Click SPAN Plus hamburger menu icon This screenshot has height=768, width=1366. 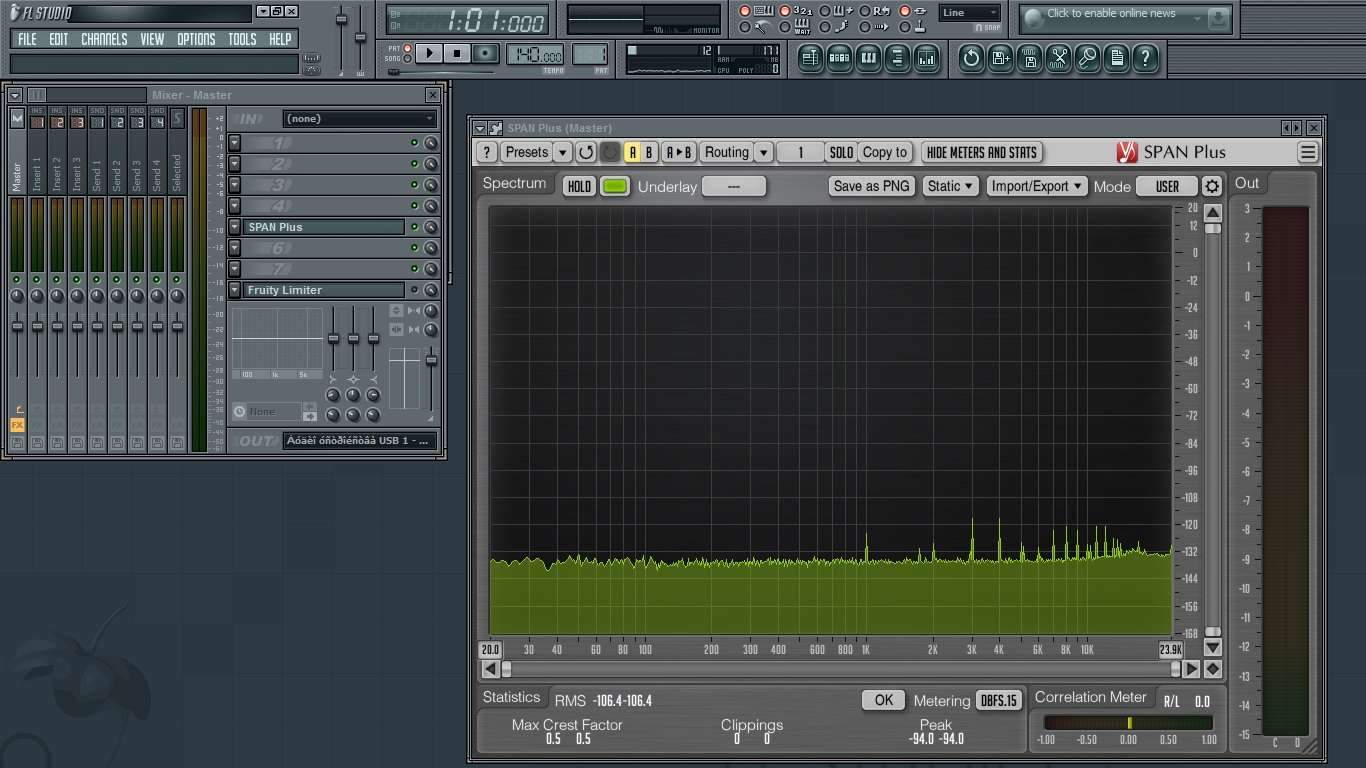tap(1307, 153)
